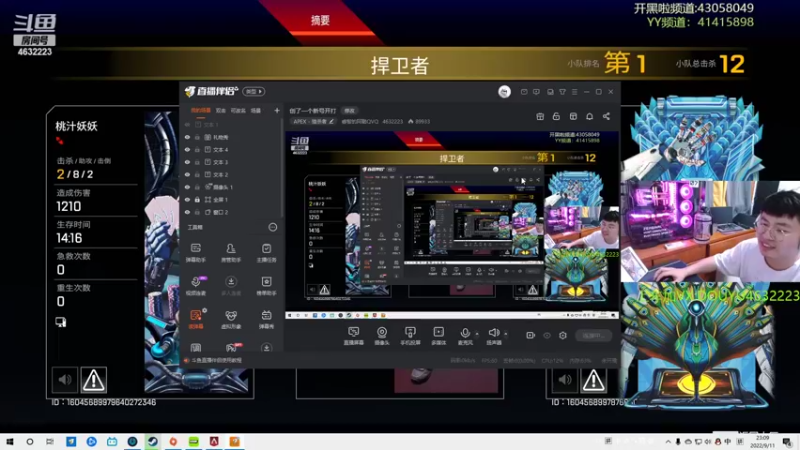
Task: Add a new scene with the plus icon
Action: [277, 110]
